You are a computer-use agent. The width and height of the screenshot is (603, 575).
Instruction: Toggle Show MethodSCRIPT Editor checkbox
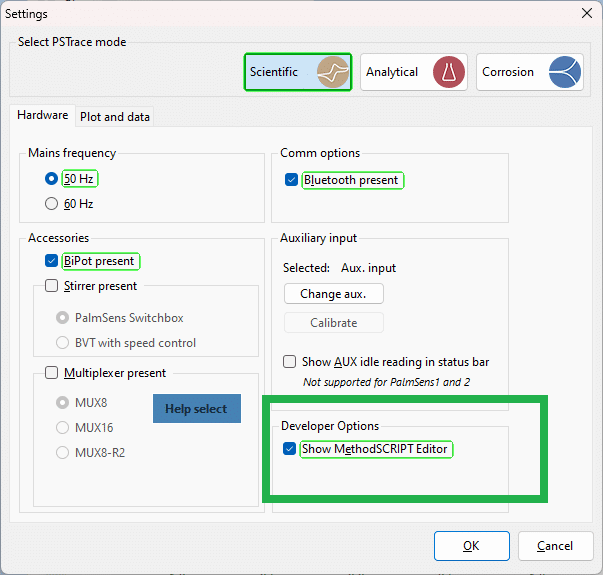tap(289, 449)
